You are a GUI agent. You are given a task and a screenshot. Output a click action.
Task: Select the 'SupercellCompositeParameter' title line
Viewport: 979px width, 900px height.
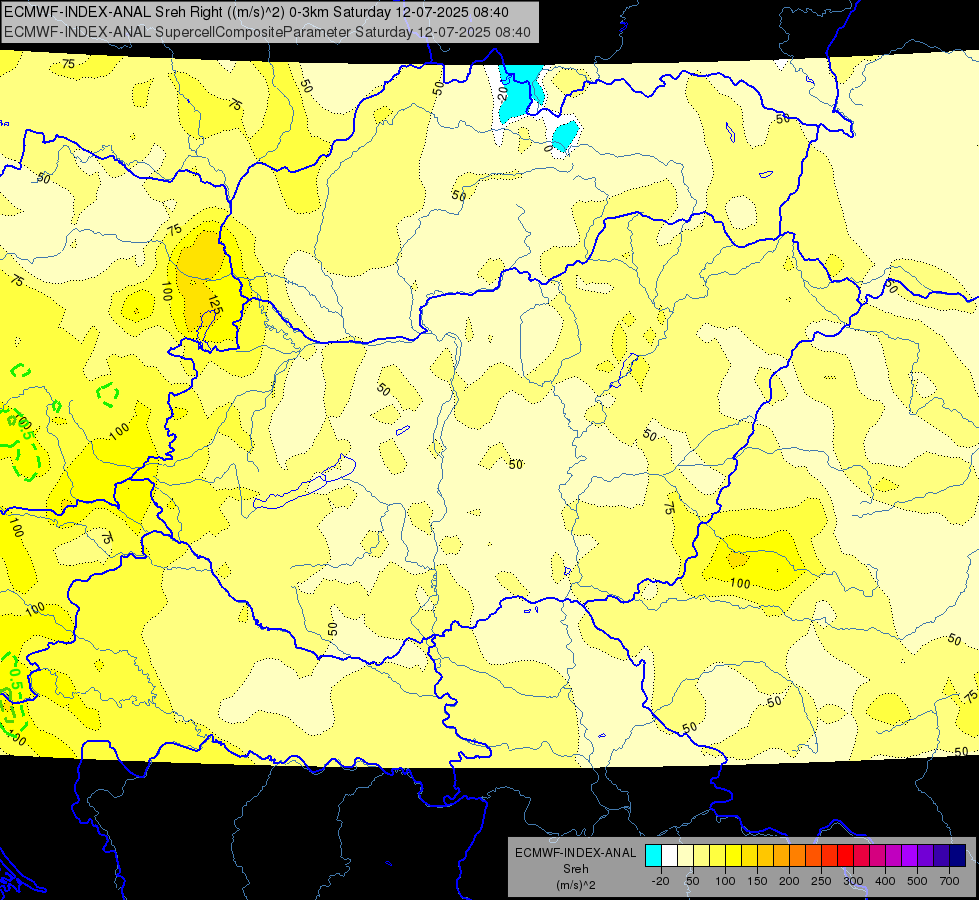click(267, 32)
